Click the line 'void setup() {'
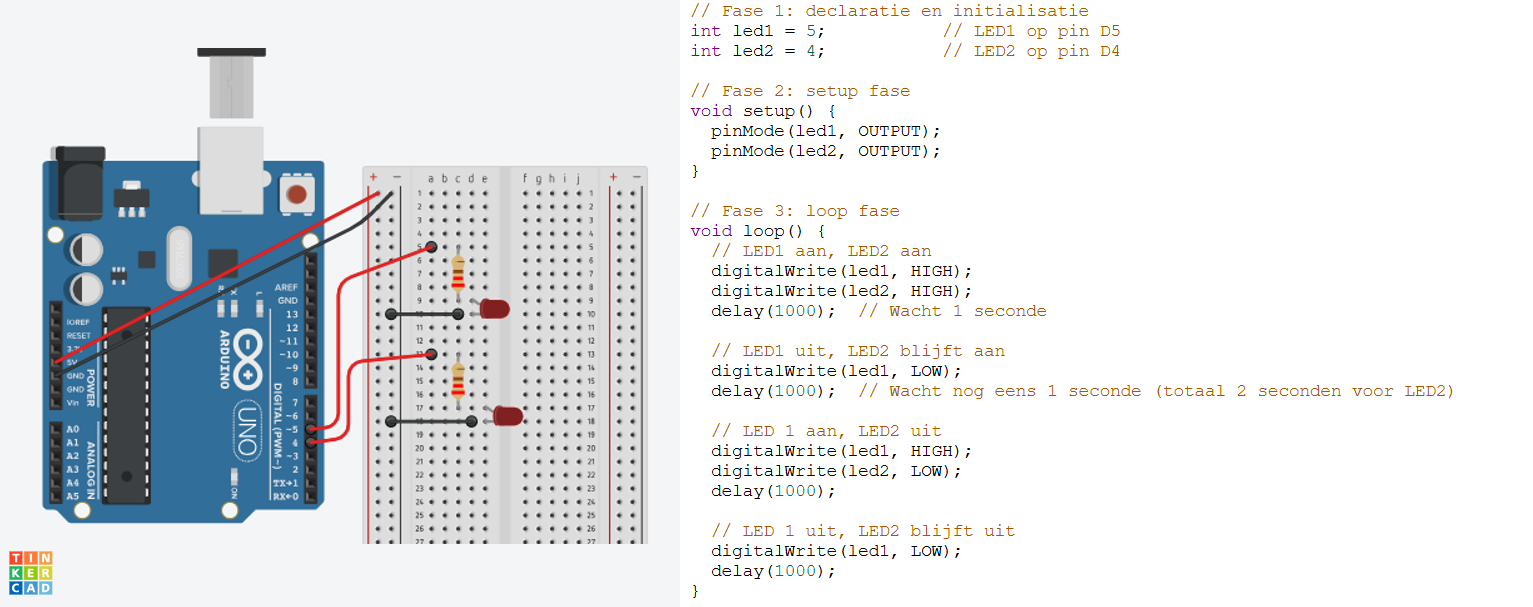The image size is (1533, 607). click(x=763, y=111)
